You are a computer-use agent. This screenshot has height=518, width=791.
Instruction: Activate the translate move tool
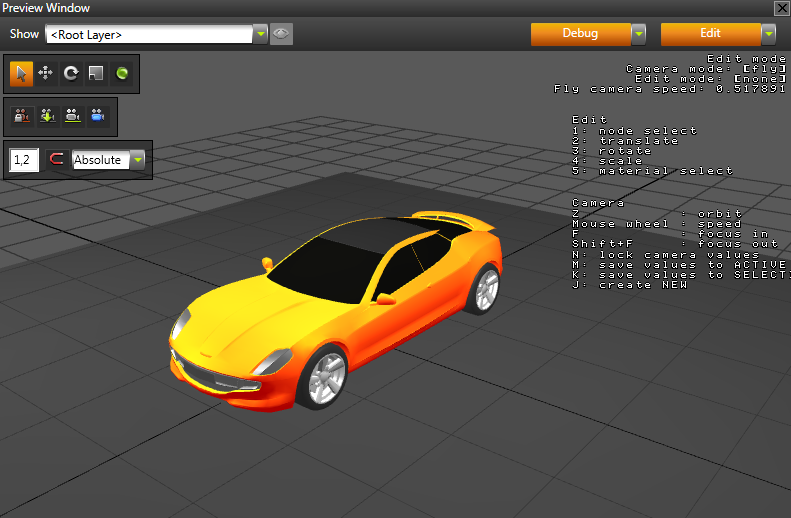[x=46, y=73]
